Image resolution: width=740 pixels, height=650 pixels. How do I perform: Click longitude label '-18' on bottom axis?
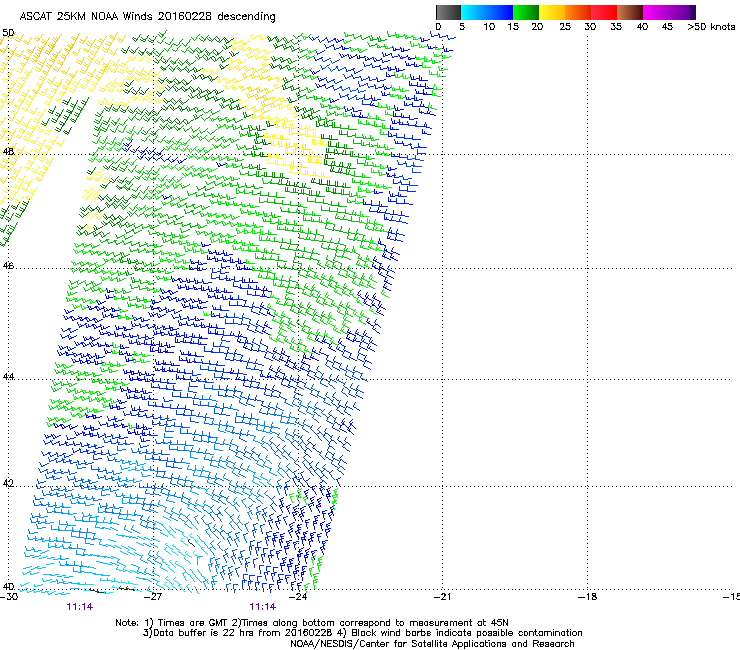(x=587, y=597)
